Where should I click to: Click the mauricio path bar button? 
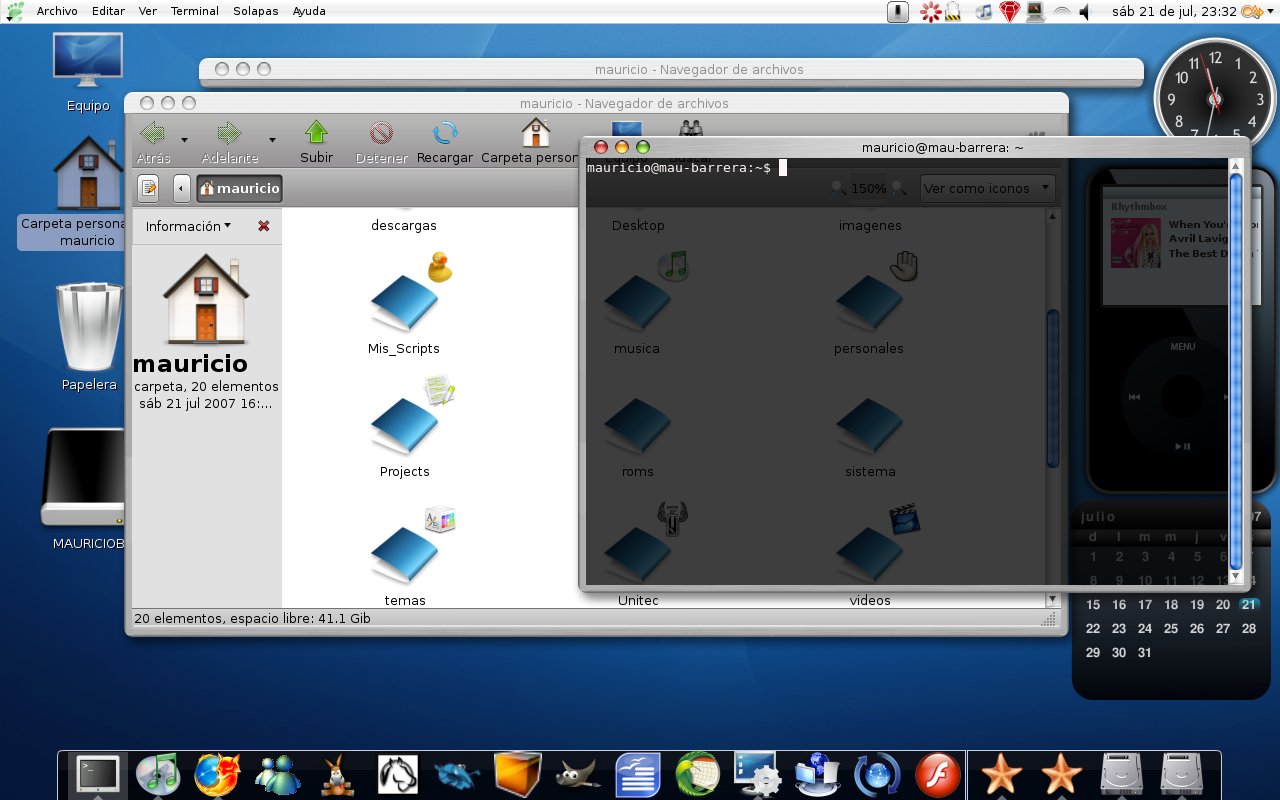coord(240,187)
